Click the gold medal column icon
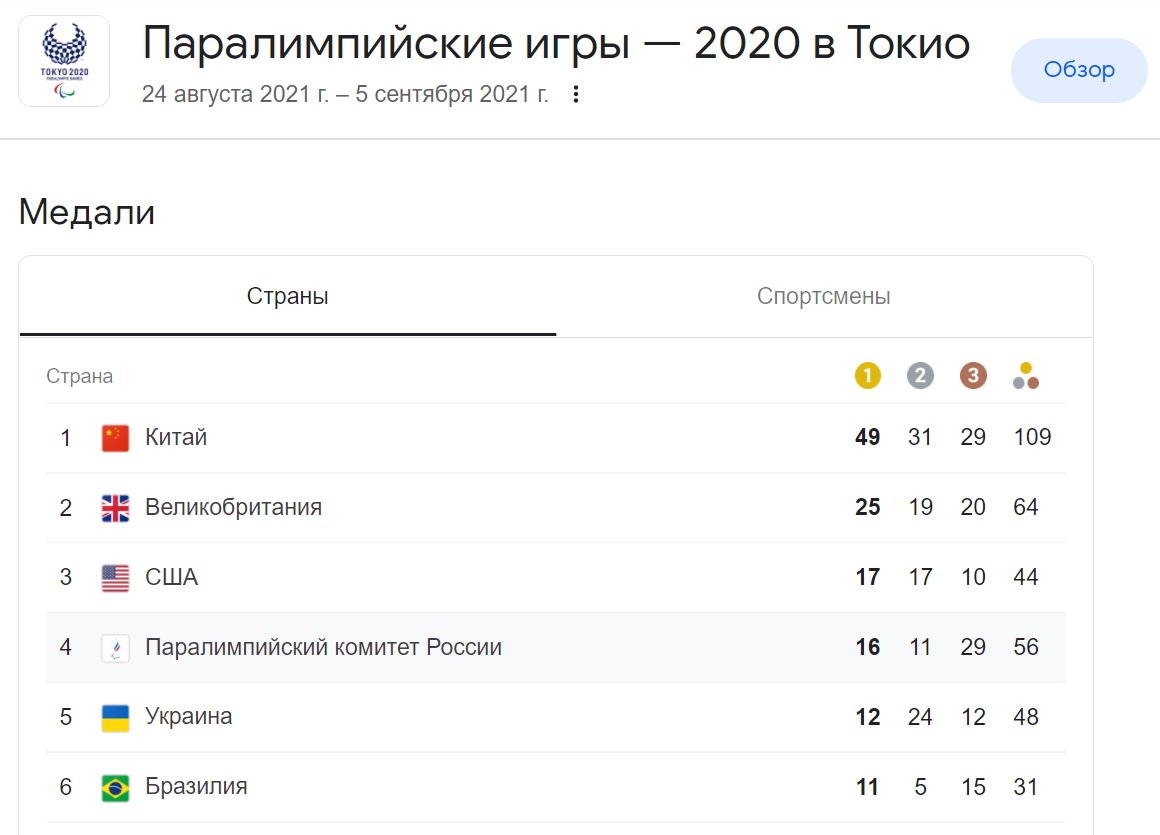This screenshot has width=1160, height=835. [x=867, y=376]
